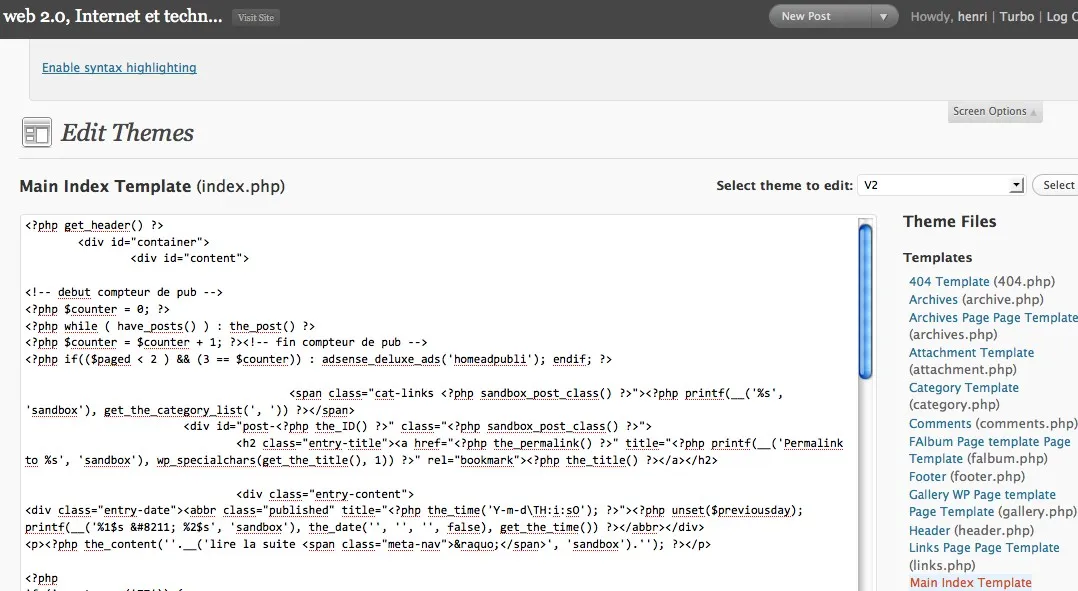The height and width of the screenshot is (591, 1078).
Task: Open the Links Page Page Template
Action: click(x=984, y=548)
